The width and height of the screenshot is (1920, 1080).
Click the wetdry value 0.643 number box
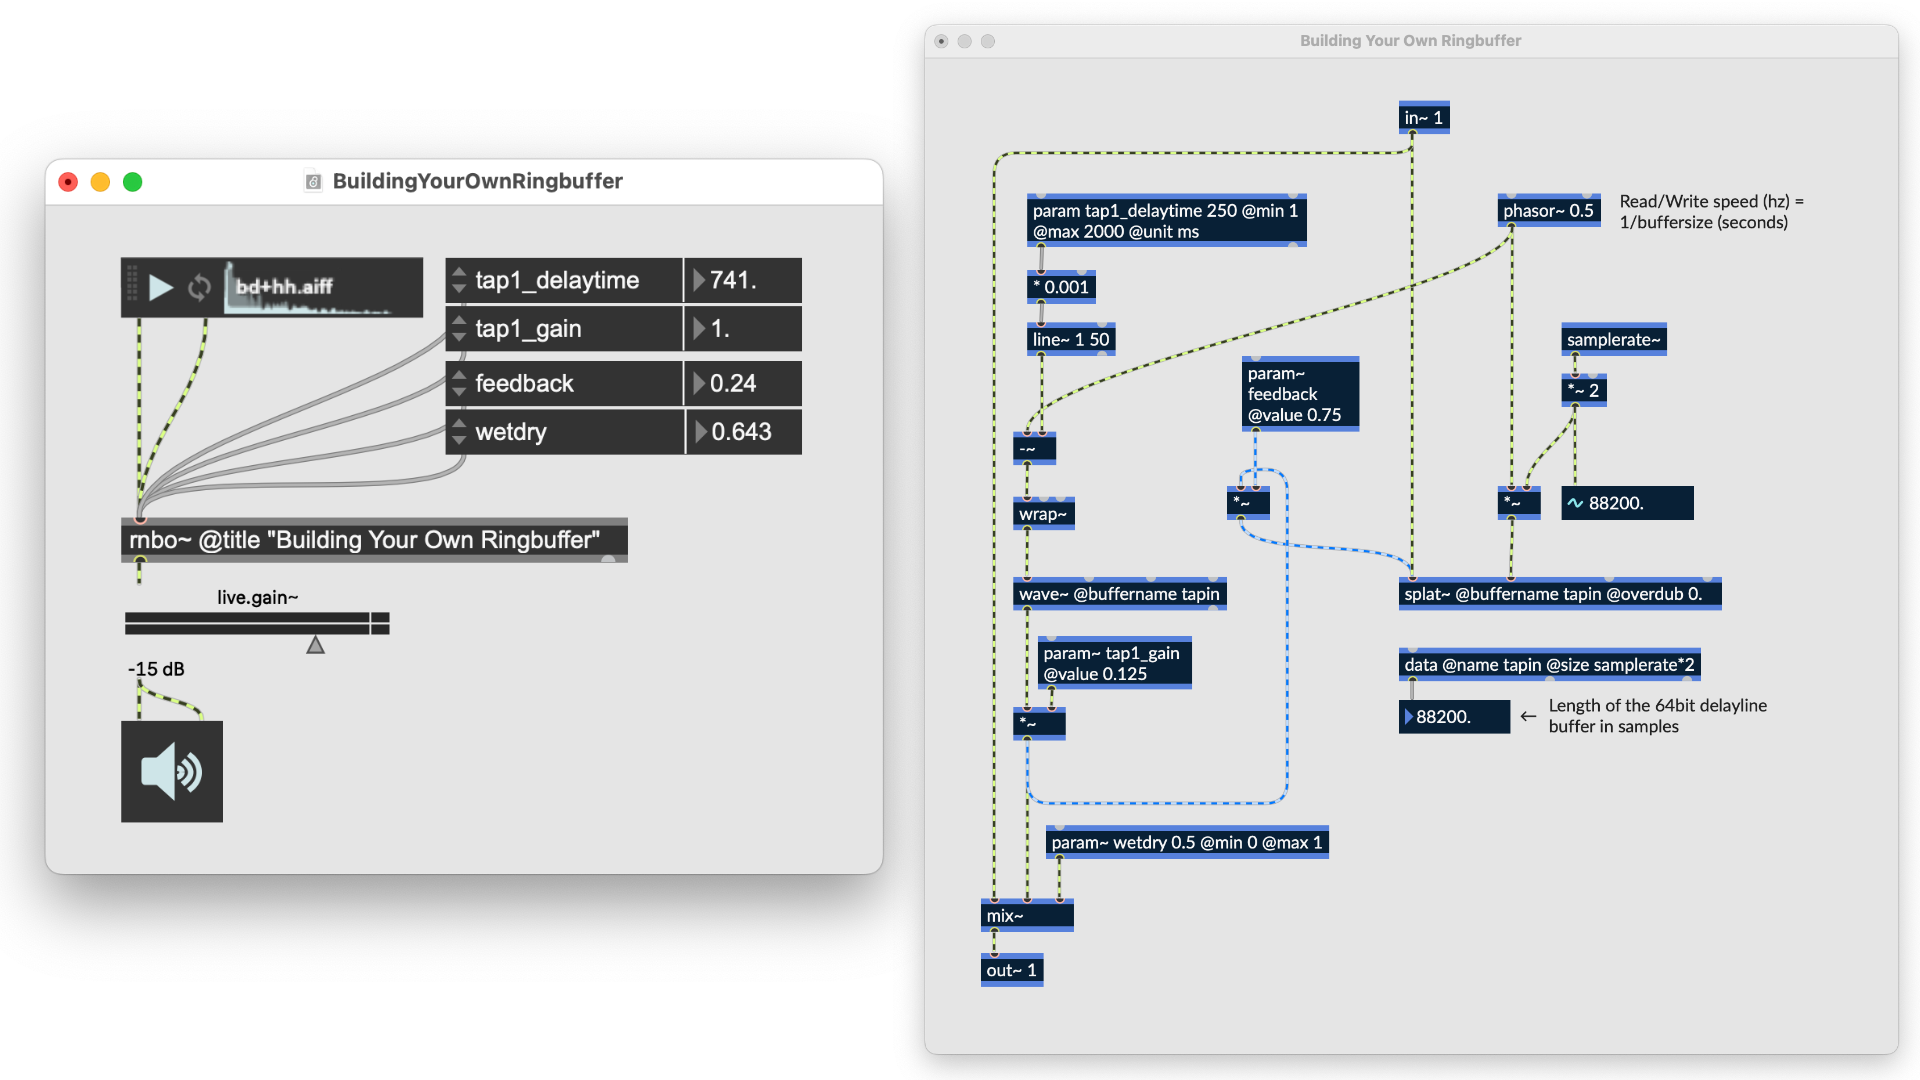click(x=744, y=432)
